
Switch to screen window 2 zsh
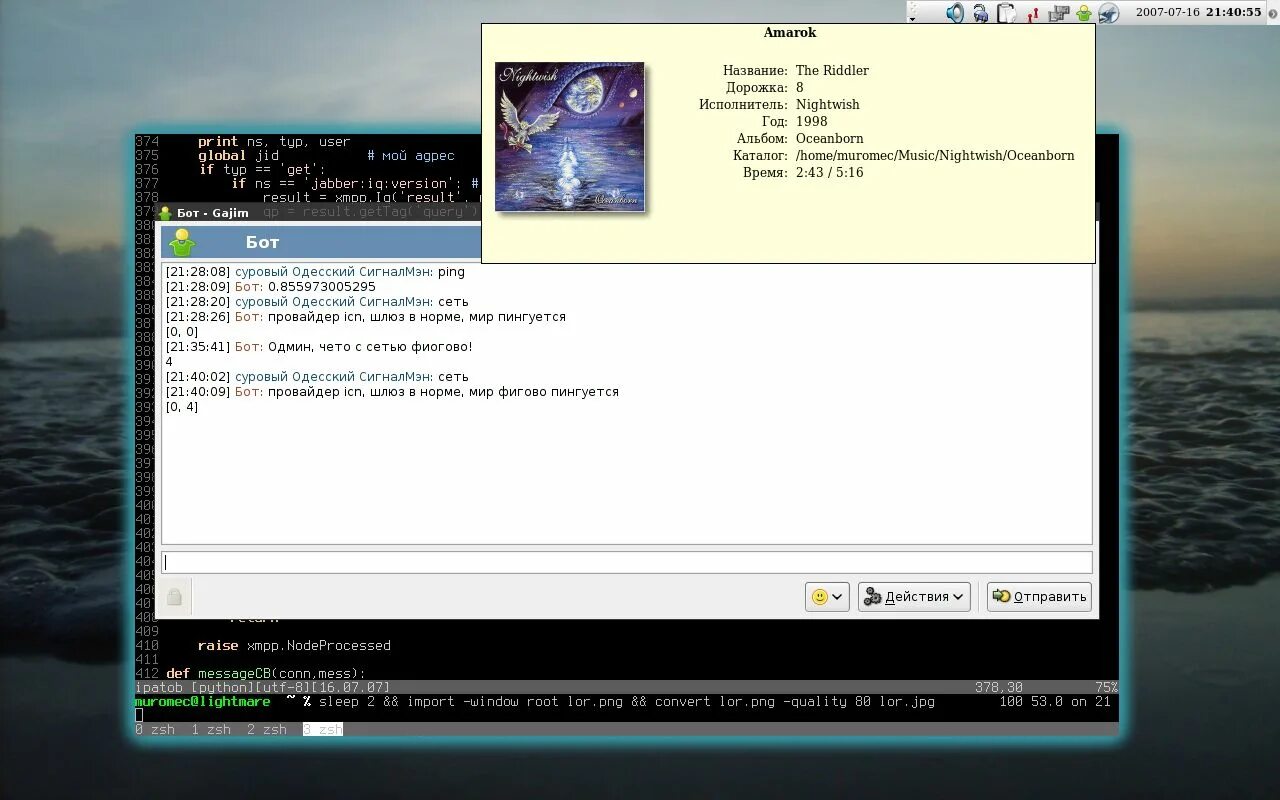(267, 730)
